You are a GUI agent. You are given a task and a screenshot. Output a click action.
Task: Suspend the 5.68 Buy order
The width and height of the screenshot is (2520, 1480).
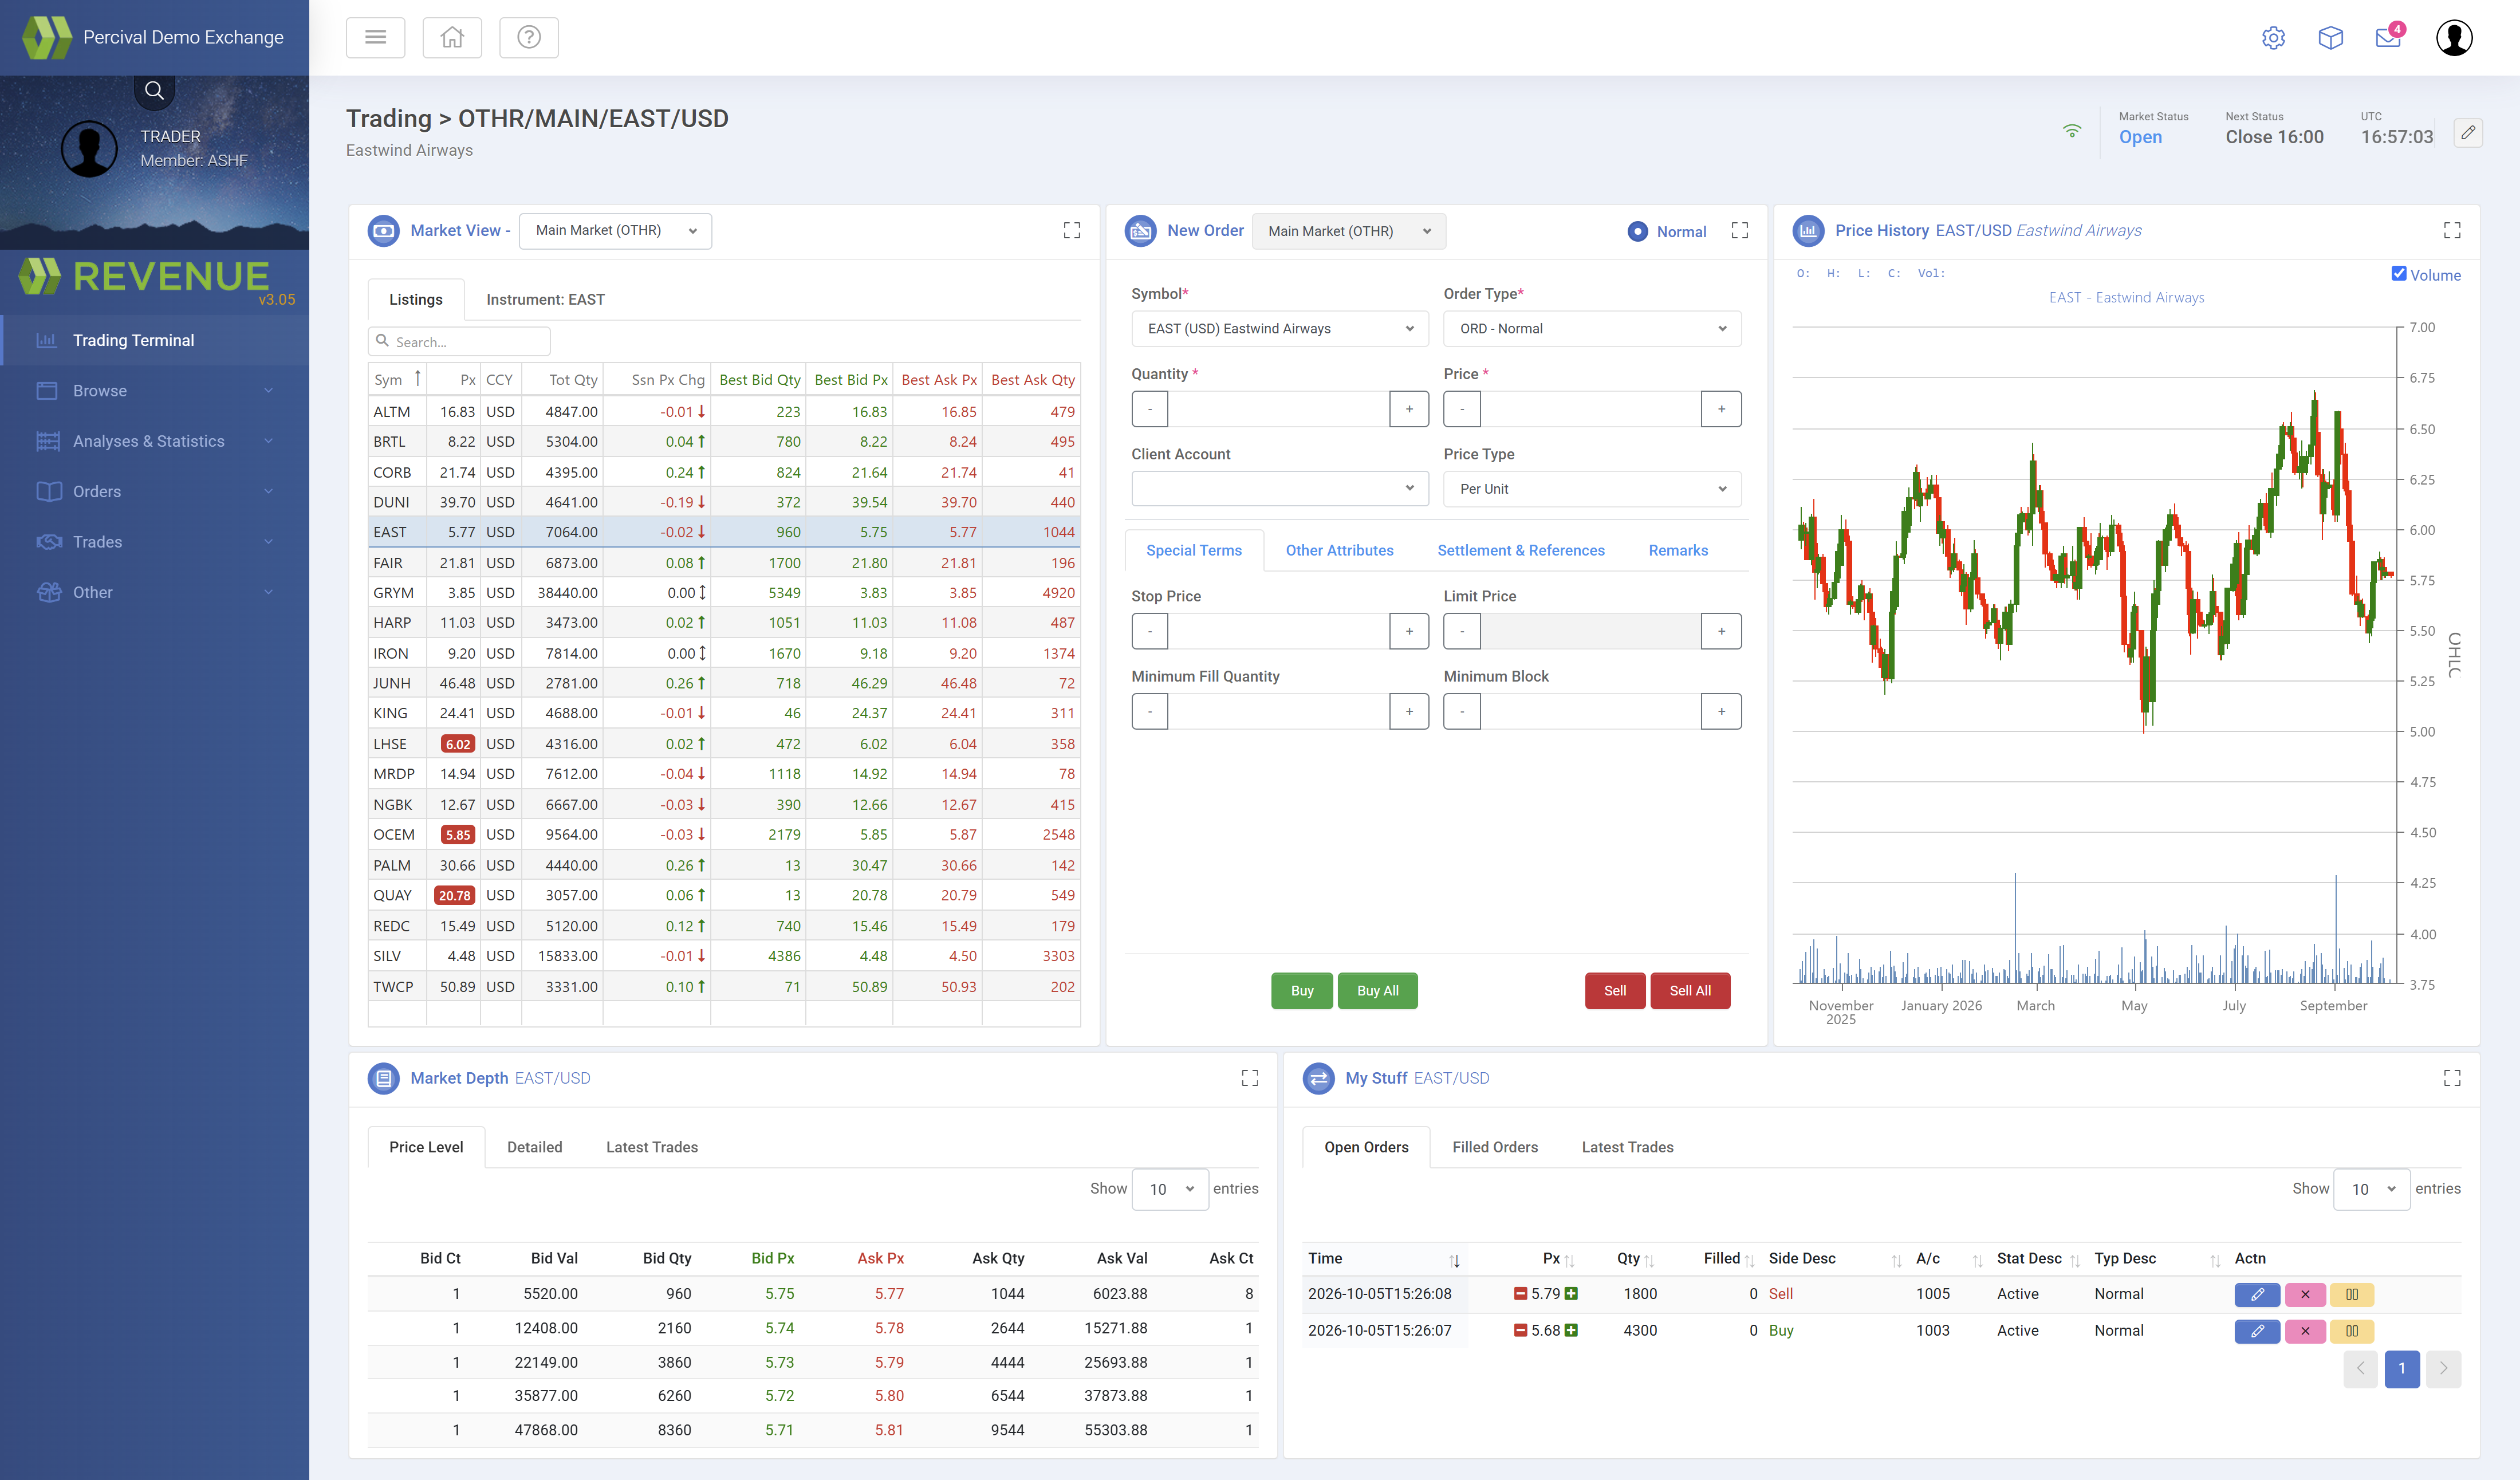coord(2352,1331)
